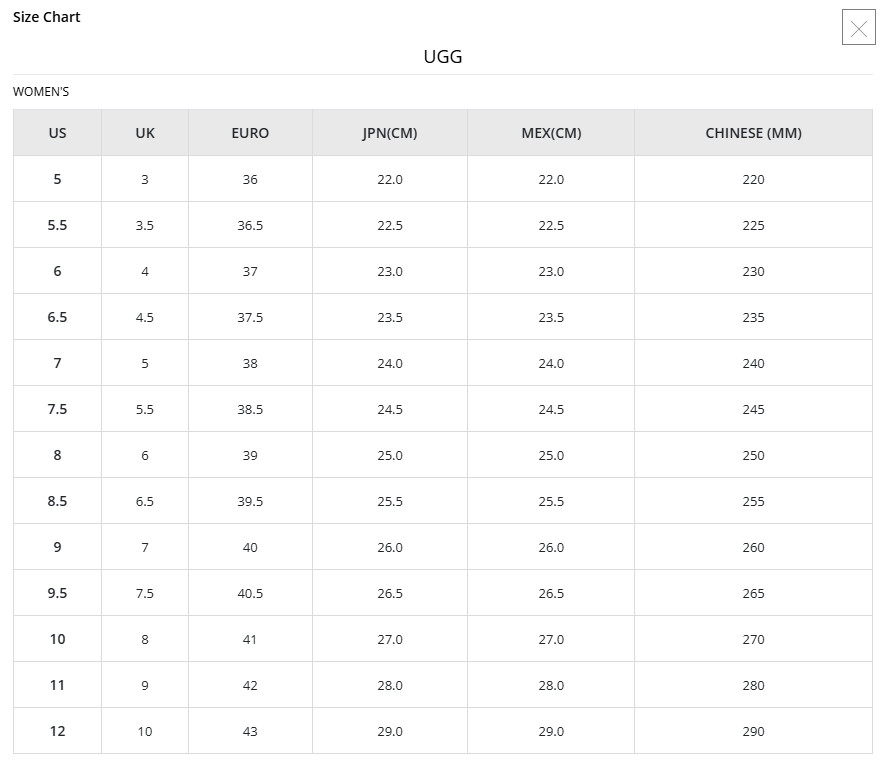Click EURO size 36.5 cell
The width and height of the screenshot is (886, 776).
250,225
